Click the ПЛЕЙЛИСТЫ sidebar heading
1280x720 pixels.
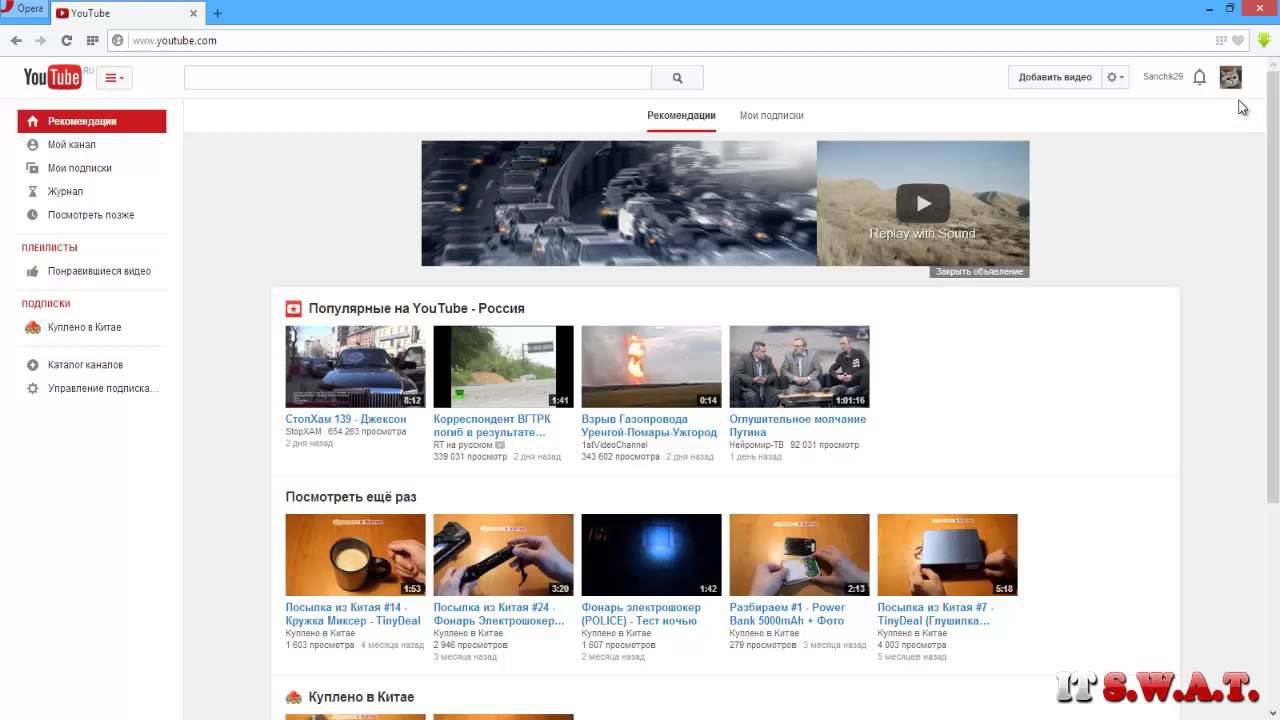(49, 247)
